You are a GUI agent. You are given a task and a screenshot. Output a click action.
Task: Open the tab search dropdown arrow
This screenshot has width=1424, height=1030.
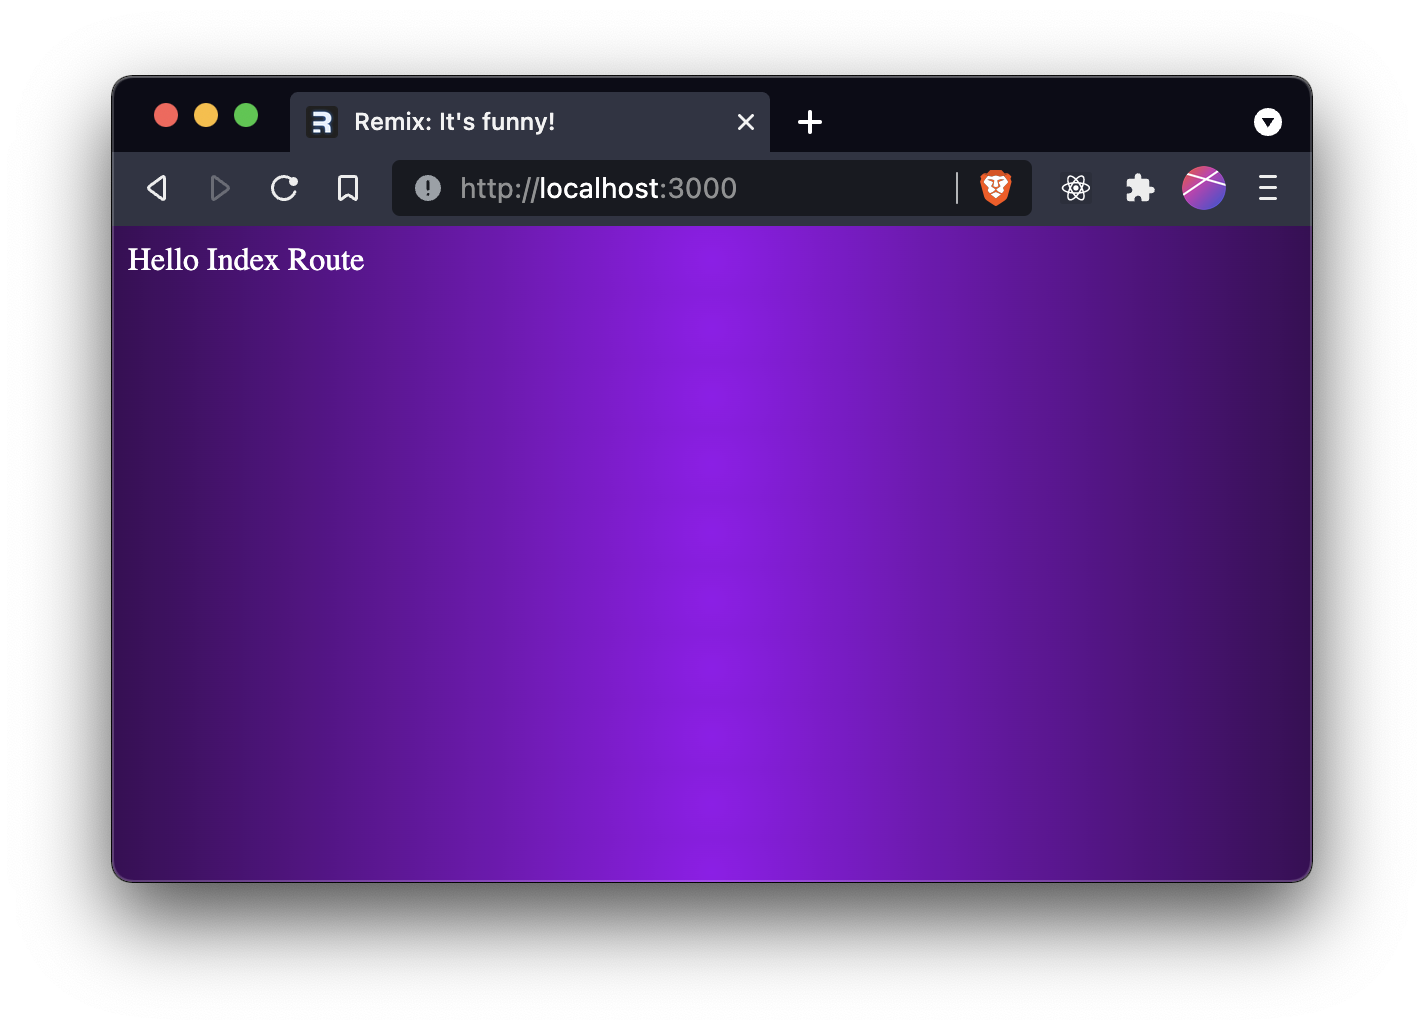coord(1267,122)
